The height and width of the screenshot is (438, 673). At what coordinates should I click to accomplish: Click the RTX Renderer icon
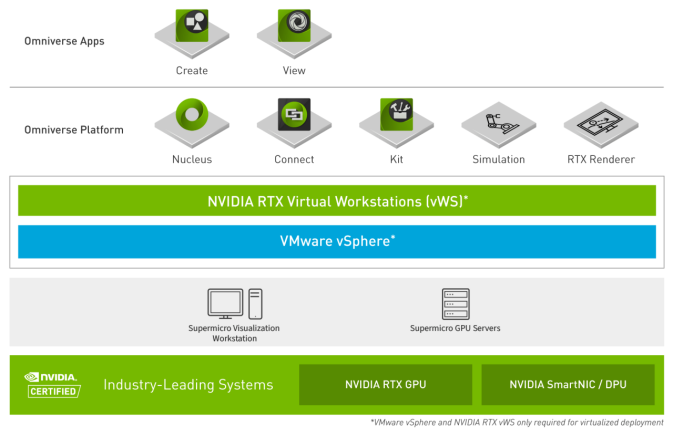click(600, 123)
